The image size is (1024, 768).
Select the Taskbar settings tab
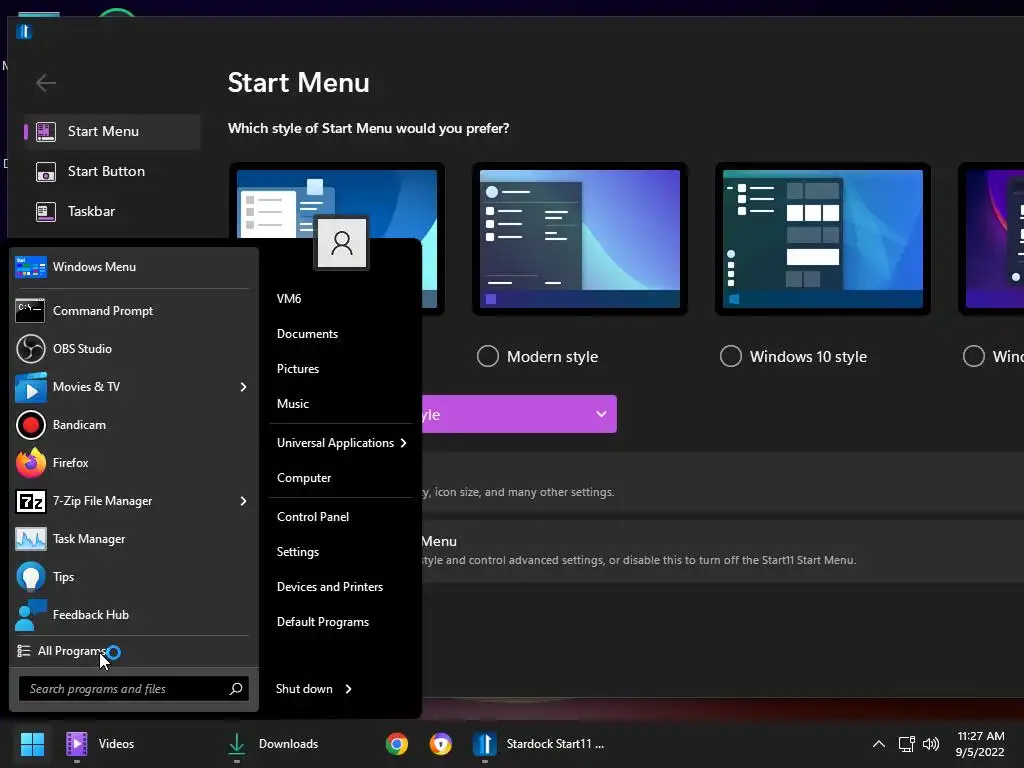tap(112, 212)
